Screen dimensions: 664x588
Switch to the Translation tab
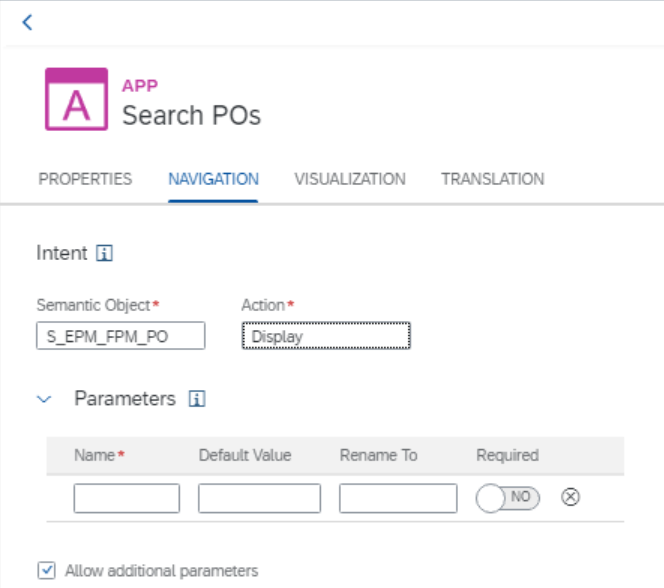coord(492,179)
